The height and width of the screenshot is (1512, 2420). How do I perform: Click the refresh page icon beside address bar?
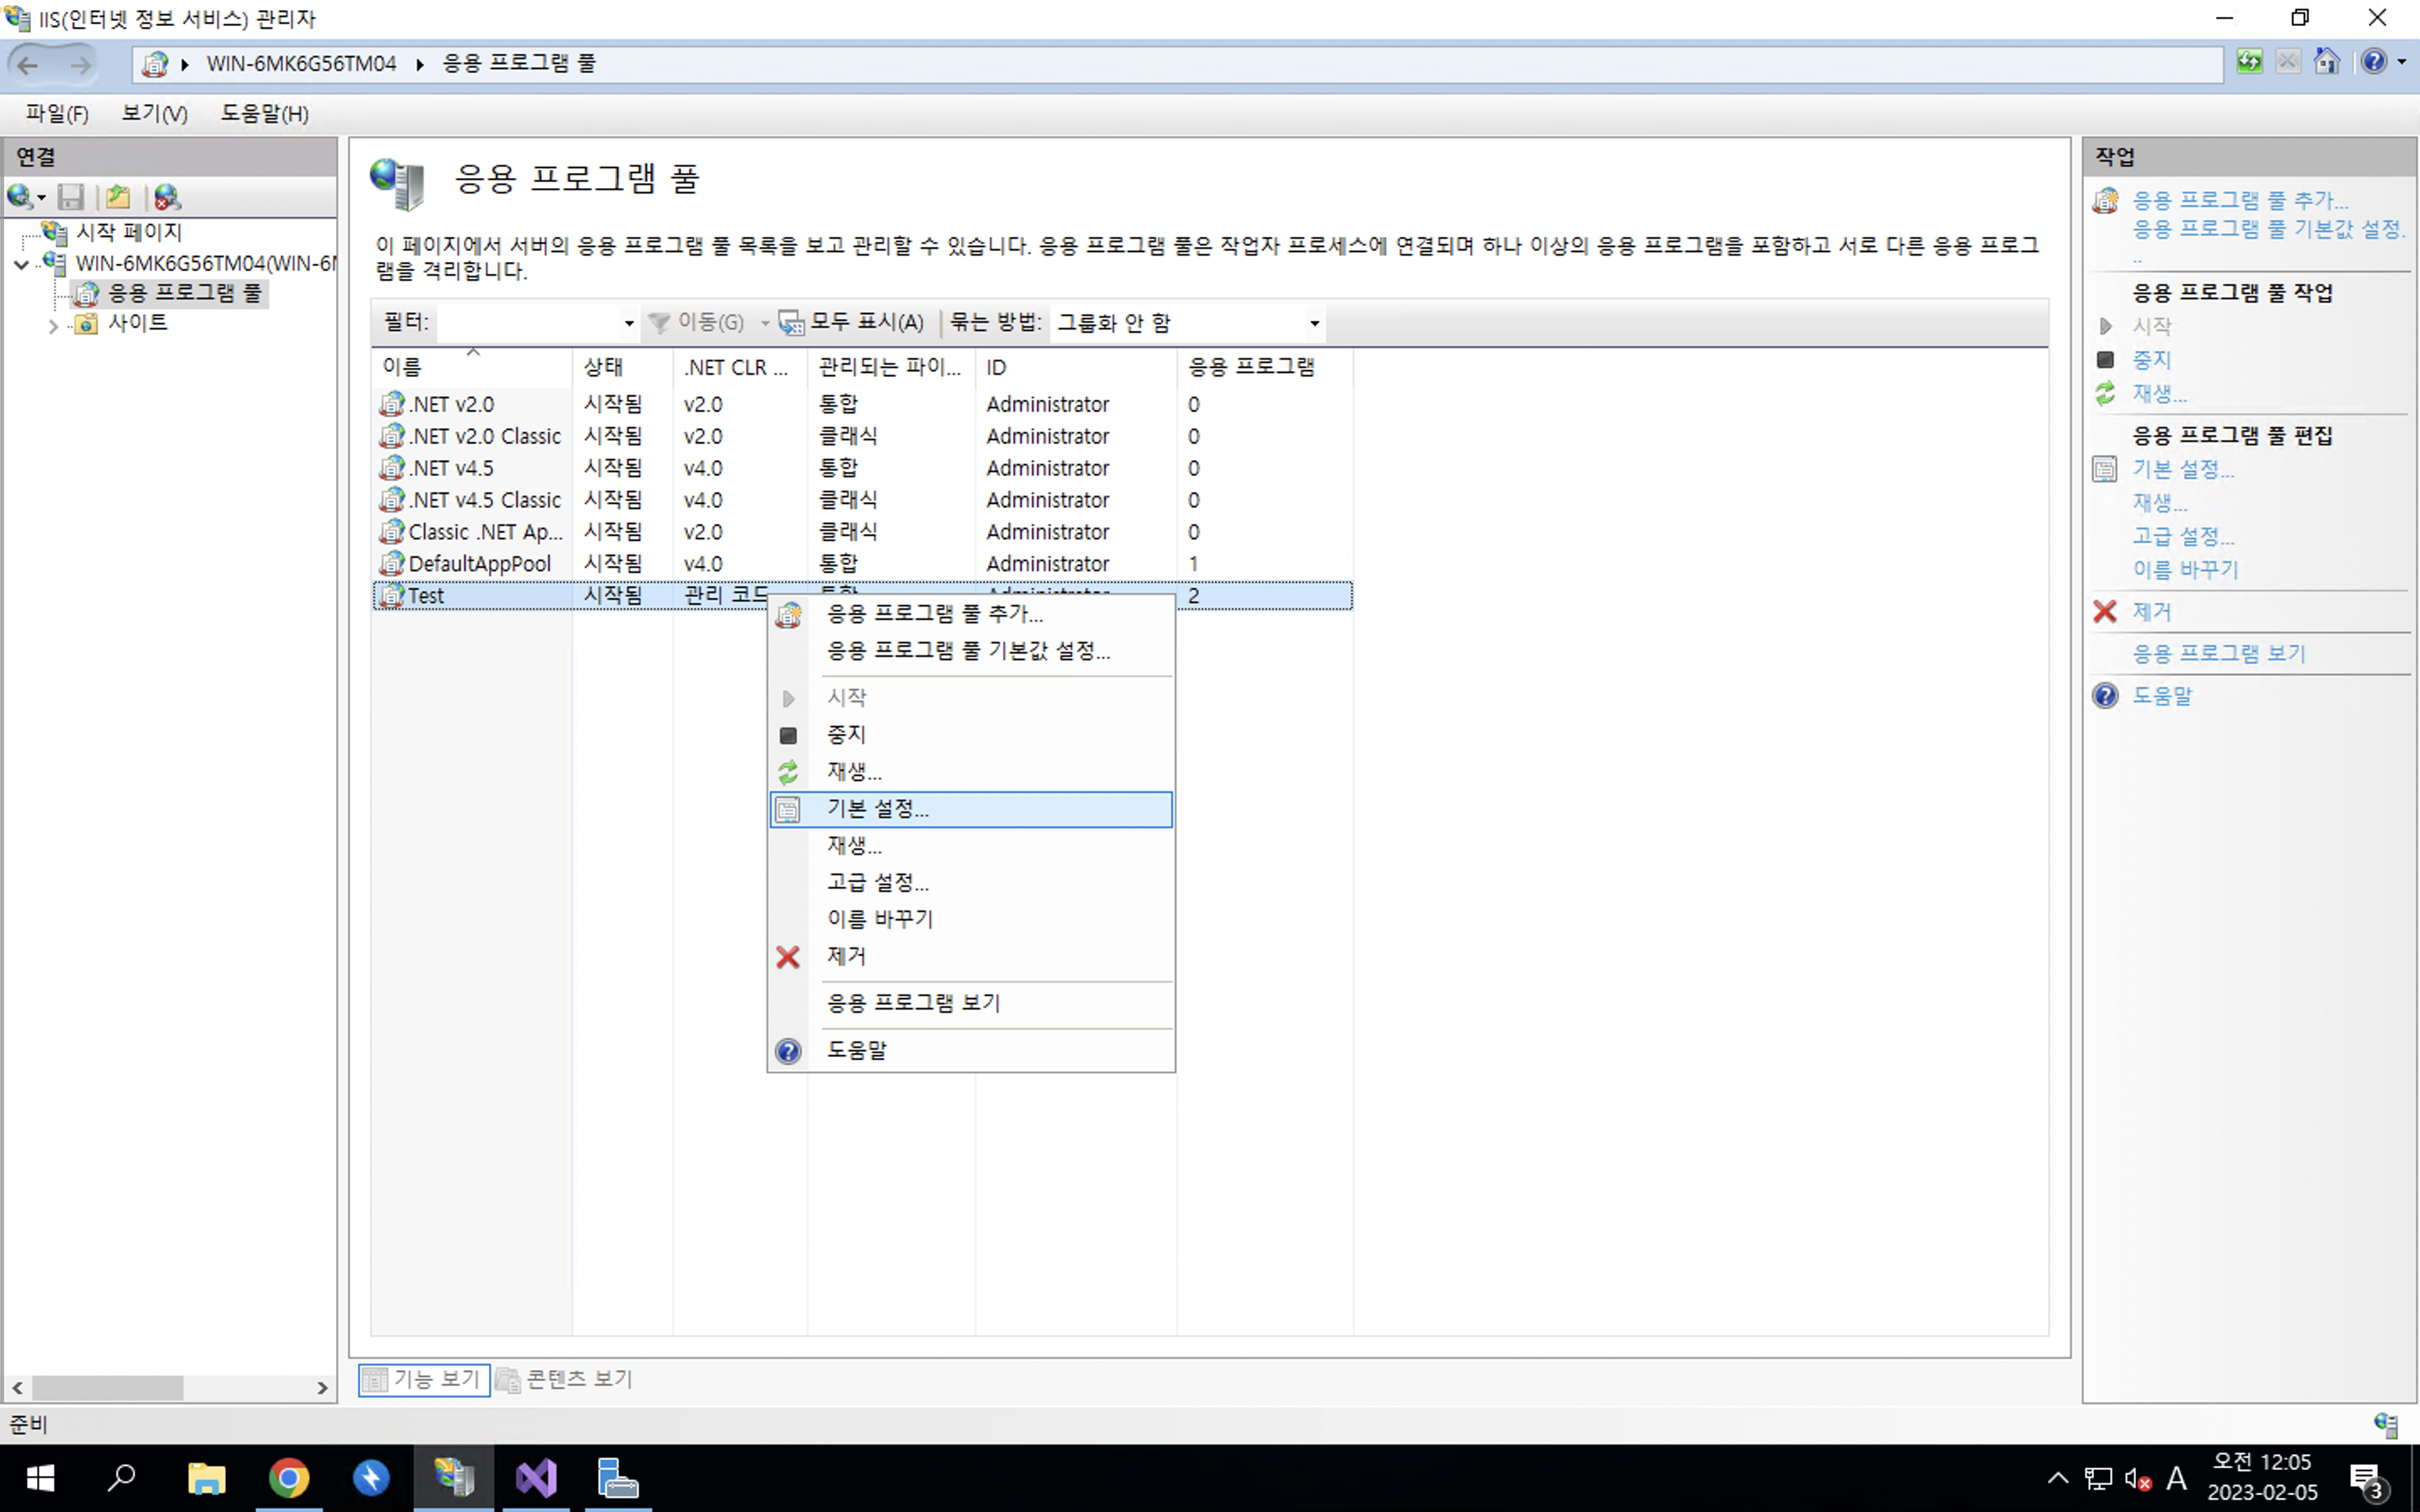[x=2249, y=62]
